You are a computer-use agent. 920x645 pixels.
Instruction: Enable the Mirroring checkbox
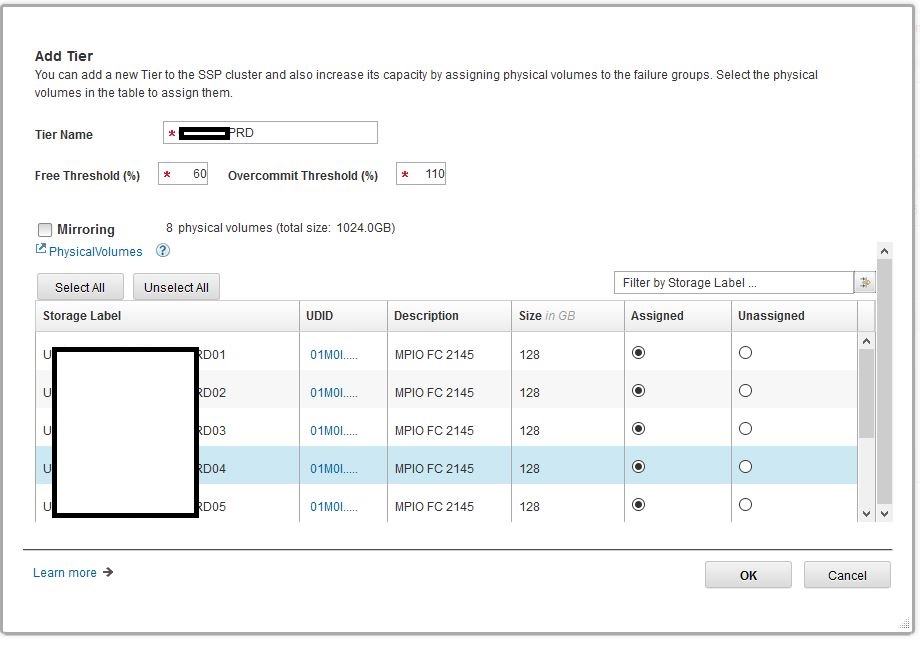pos(45,230)
